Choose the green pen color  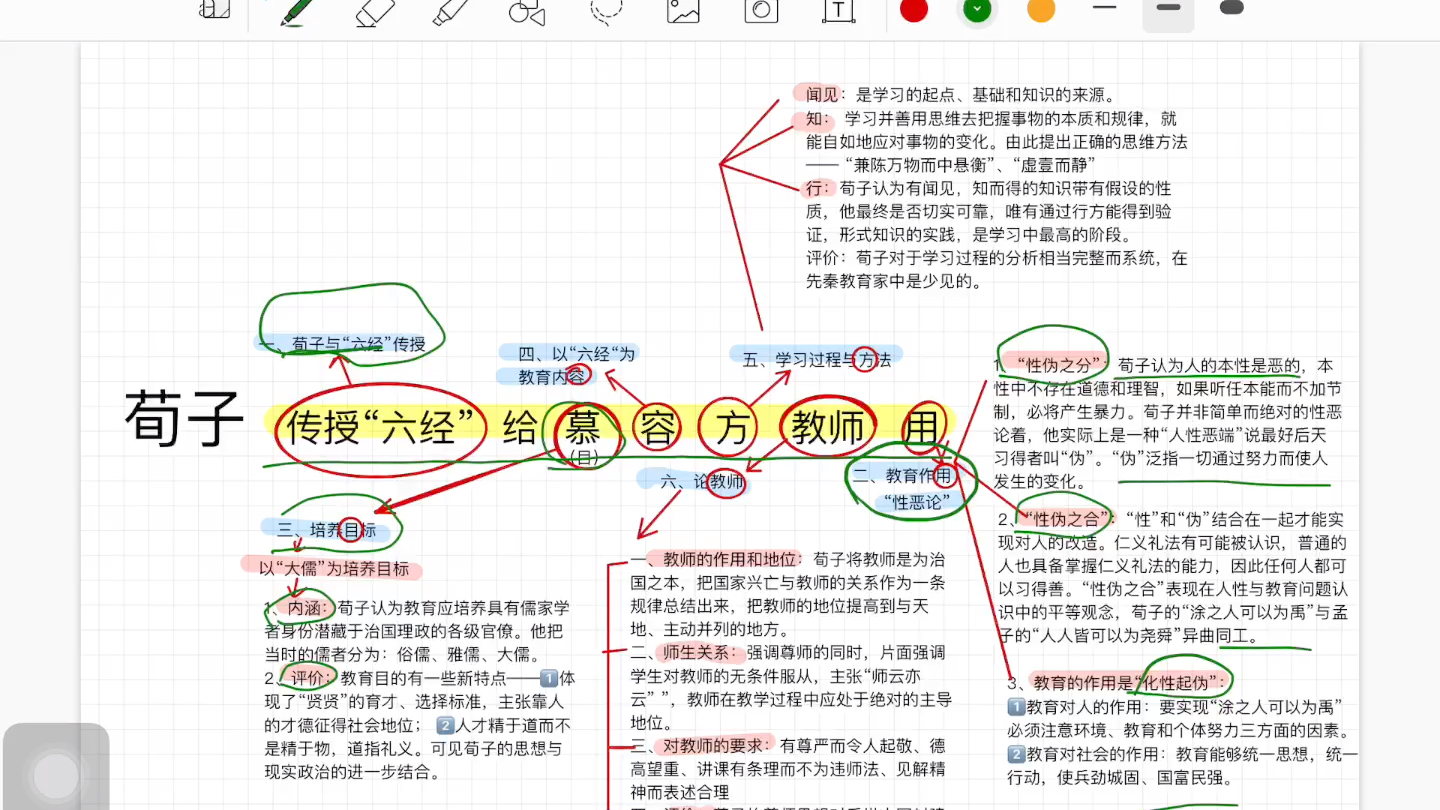coord(977,10)
